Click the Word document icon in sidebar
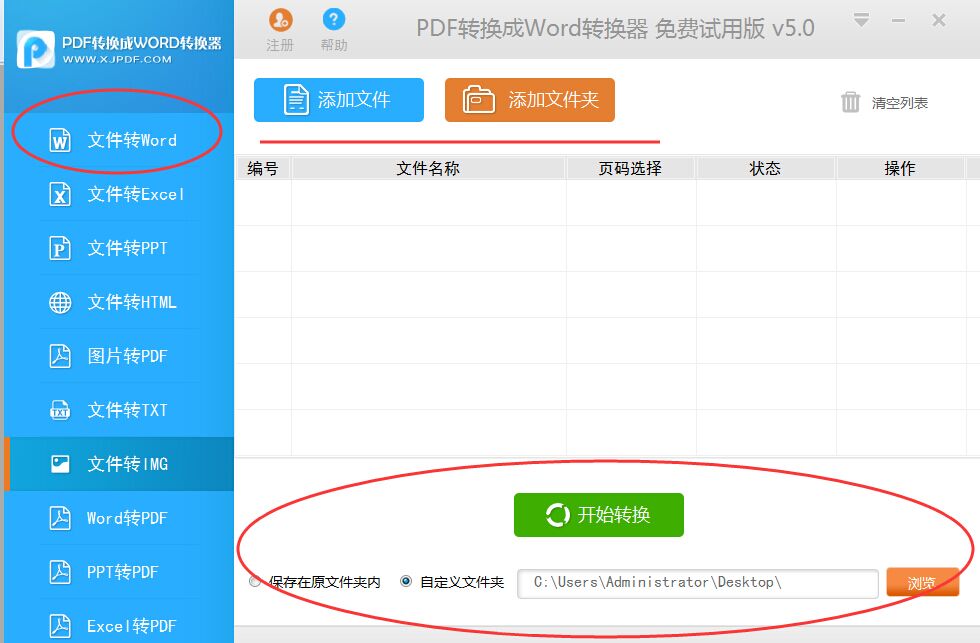 [60, 140]
